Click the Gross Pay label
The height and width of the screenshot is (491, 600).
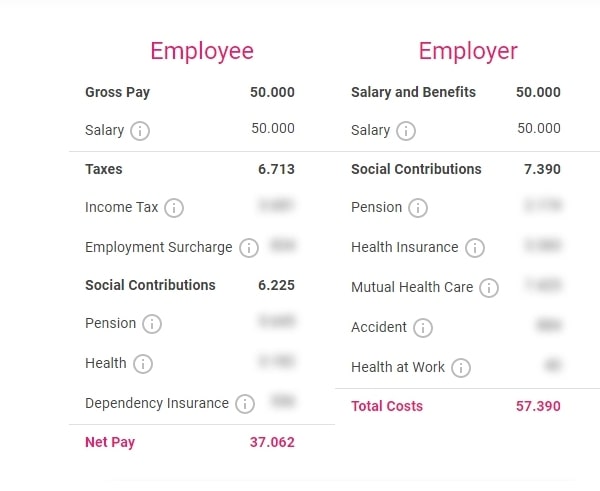click(117, 93)
